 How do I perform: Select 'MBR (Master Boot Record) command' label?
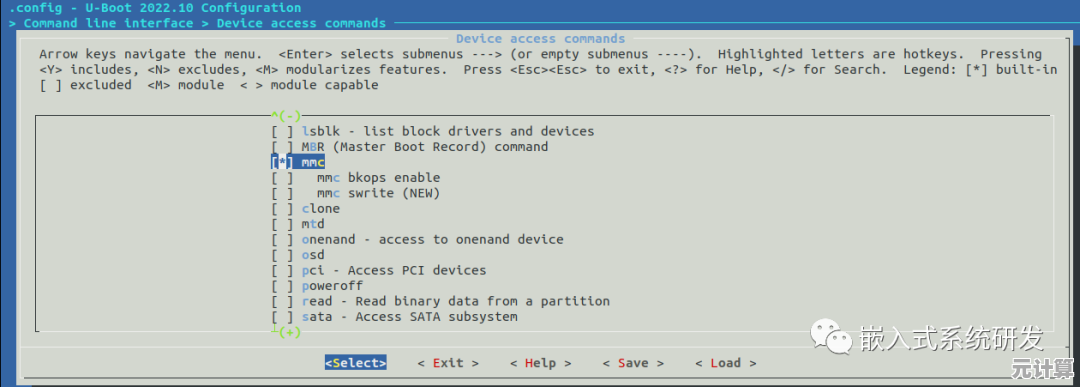point(425,147)
